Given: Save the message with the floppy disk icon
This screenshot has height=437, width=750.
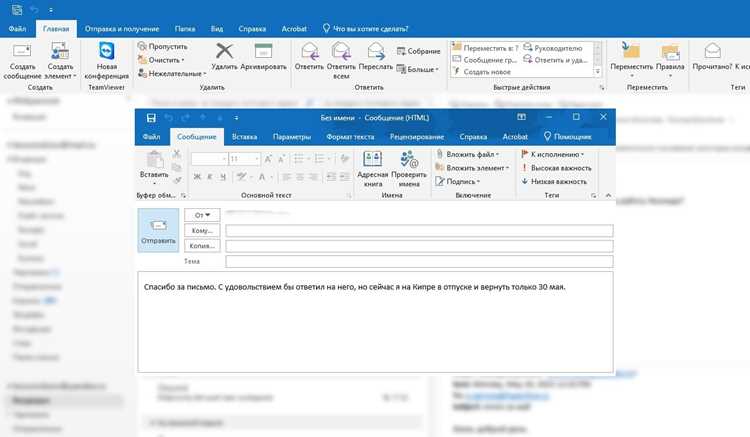Looking at the screenshot, I should pos(151,118).
